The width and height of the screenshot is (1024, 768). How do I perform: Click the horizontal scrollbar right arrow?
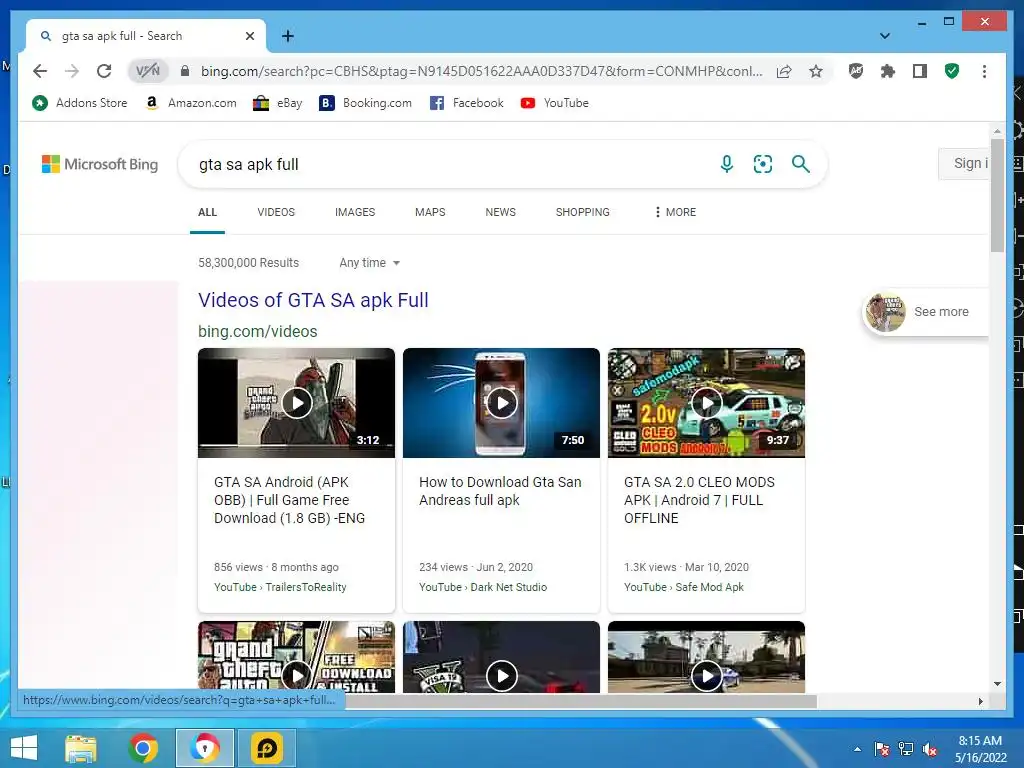coord(980,701)
